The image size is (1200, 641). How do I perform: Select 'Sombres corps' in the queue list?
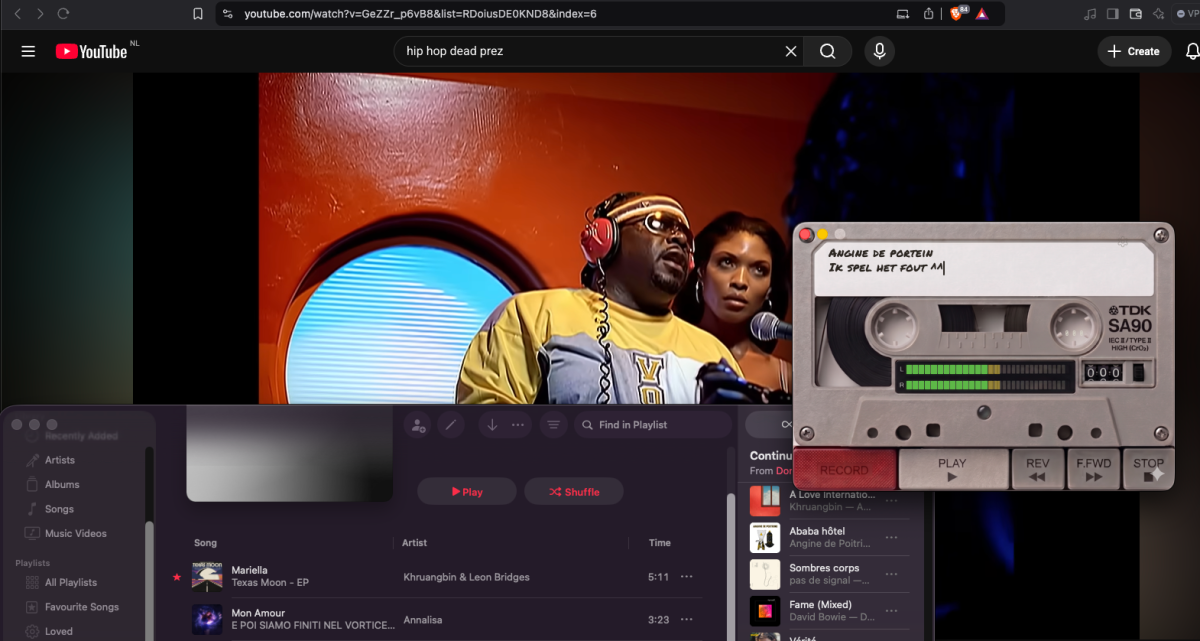829,574
